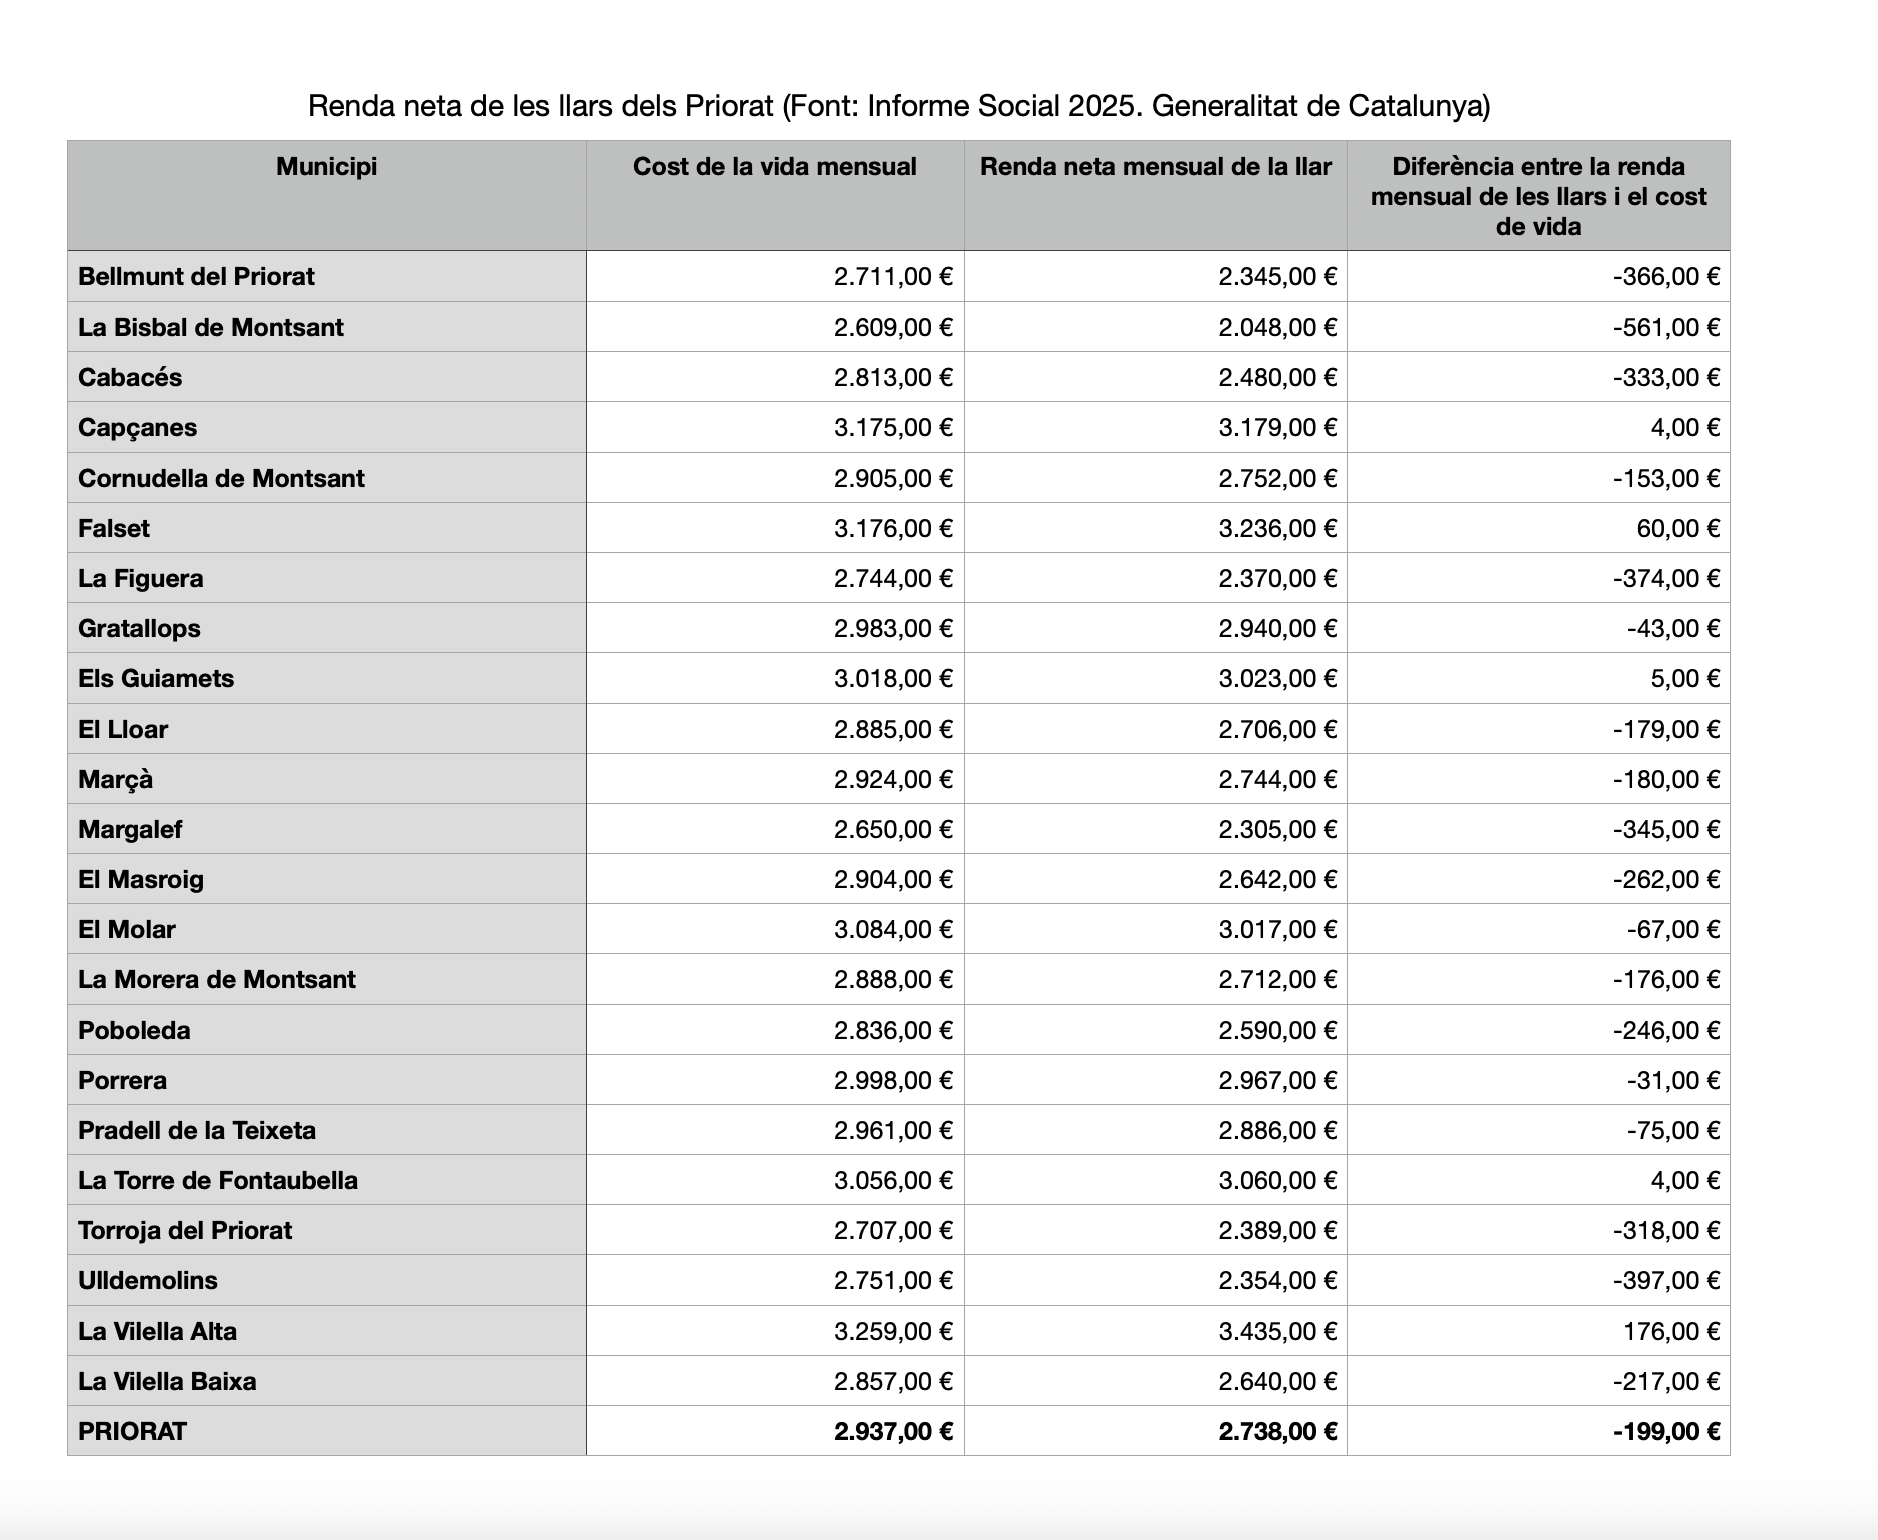Click the table title about Renda neta

point(898,106)
